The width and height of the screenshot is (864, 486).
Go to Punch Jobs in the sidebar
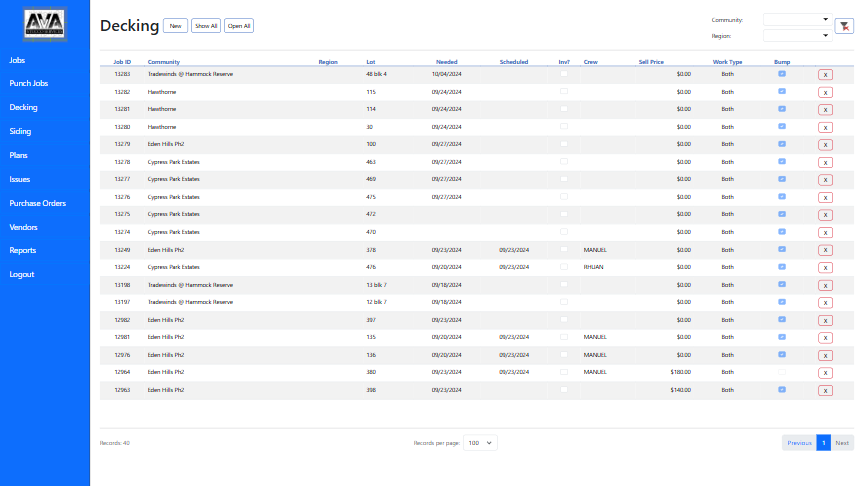tap(29, 84)
